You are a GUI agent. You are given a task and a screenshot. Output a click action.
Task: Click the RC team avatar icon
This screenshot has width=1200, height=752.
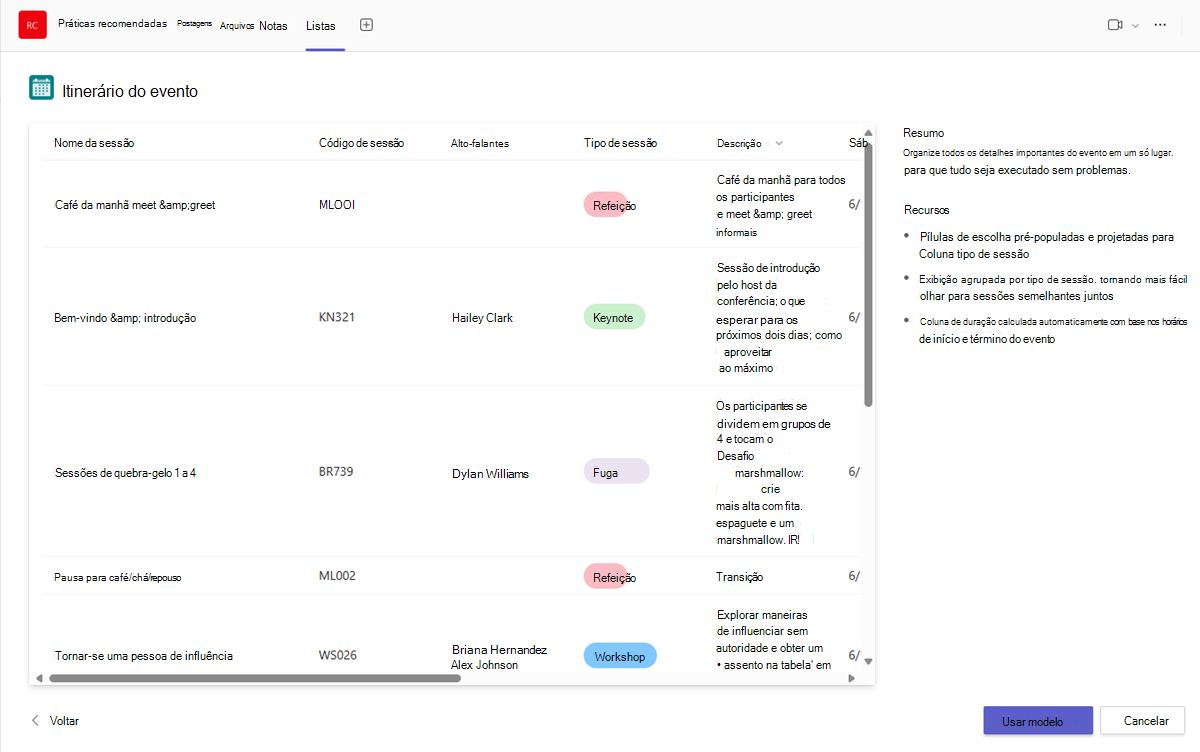(x=33, y=25)
